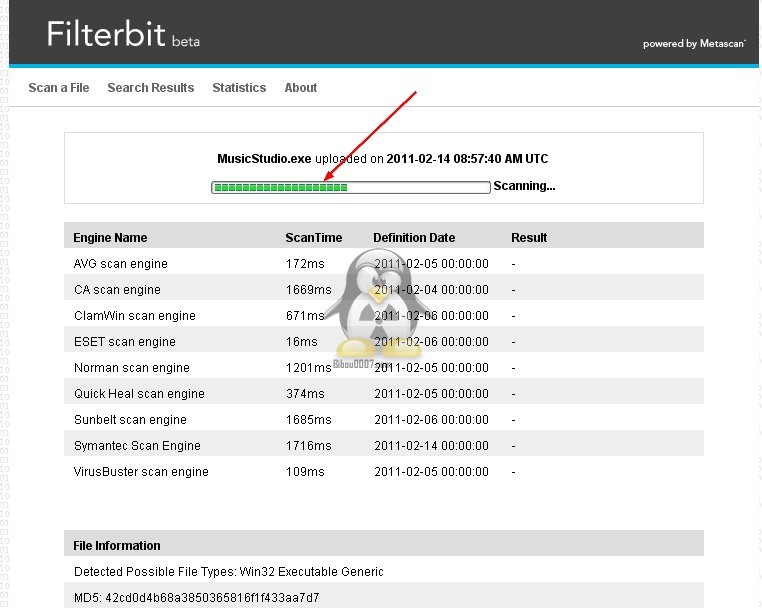
Task: Click the VirusBuster row definition date
Action: (432, 472)
